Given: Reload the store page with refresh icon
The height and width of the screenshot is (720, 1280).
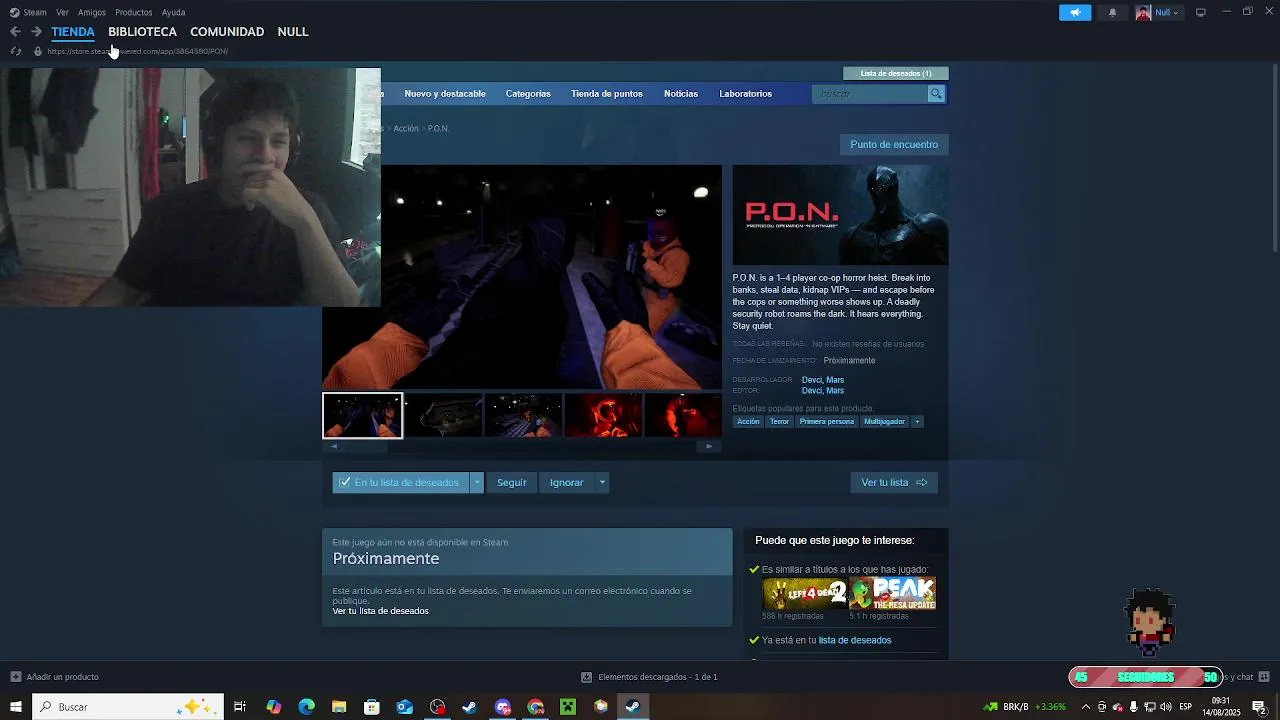Looking at the screenshot, I should click(15, 51).
